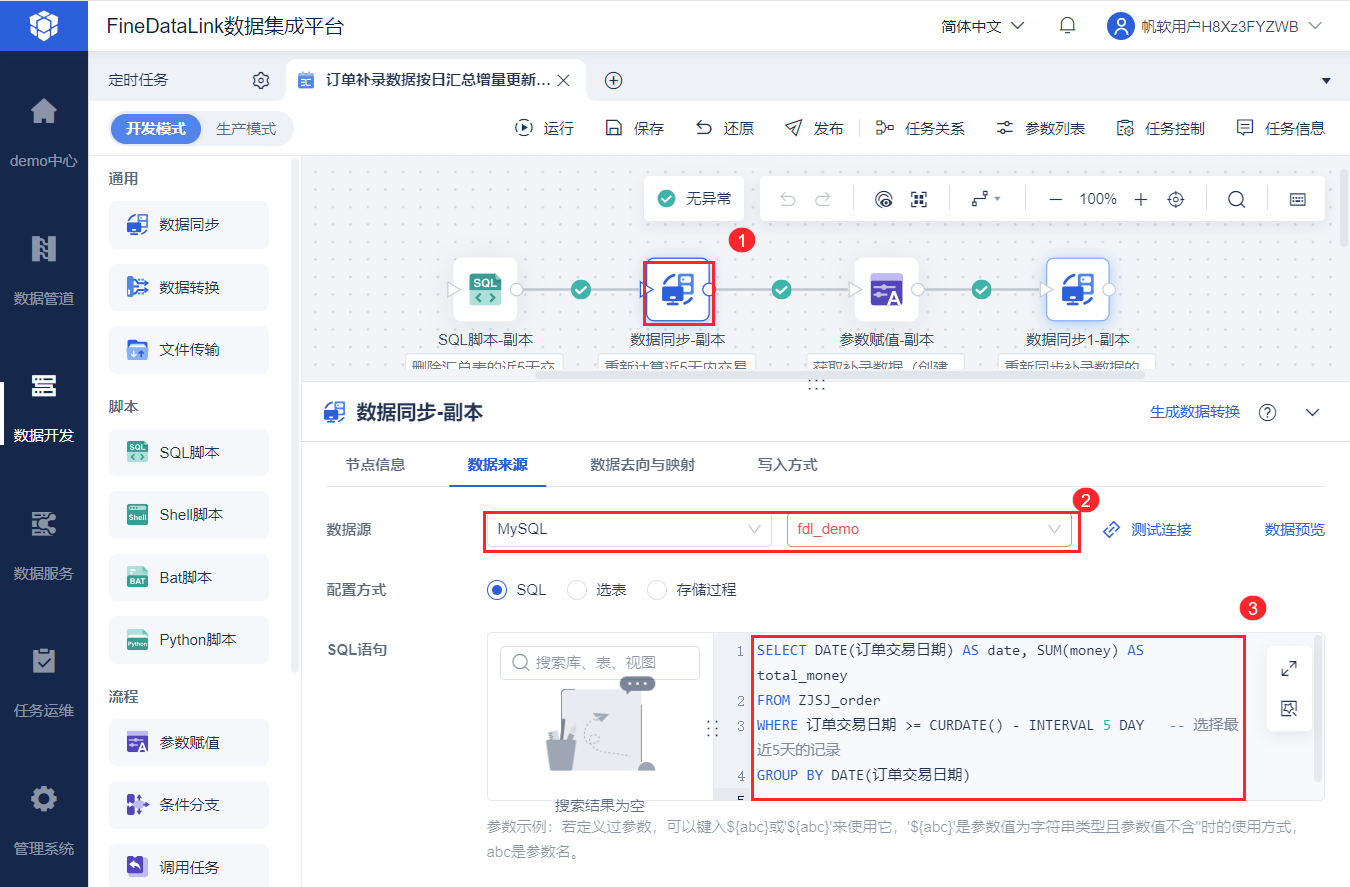Click 还原 to restore the task

(x=724, y=128)
